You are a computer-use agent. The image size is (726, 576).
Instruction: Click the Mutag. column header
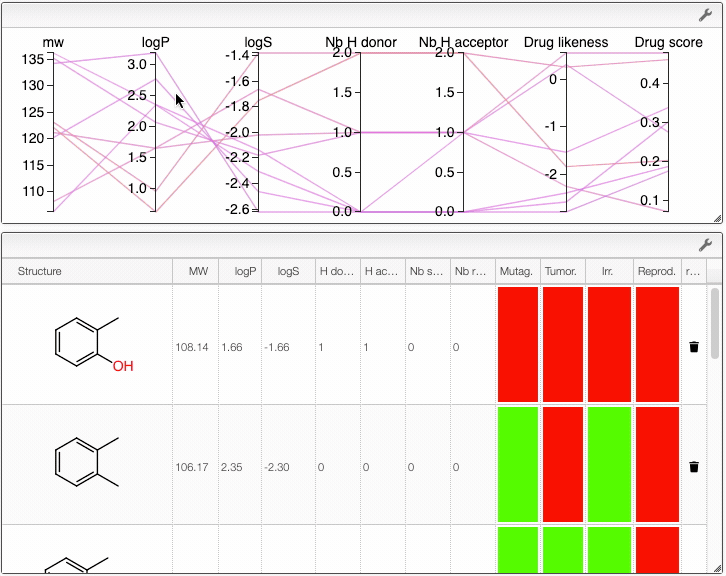(516, 271)
